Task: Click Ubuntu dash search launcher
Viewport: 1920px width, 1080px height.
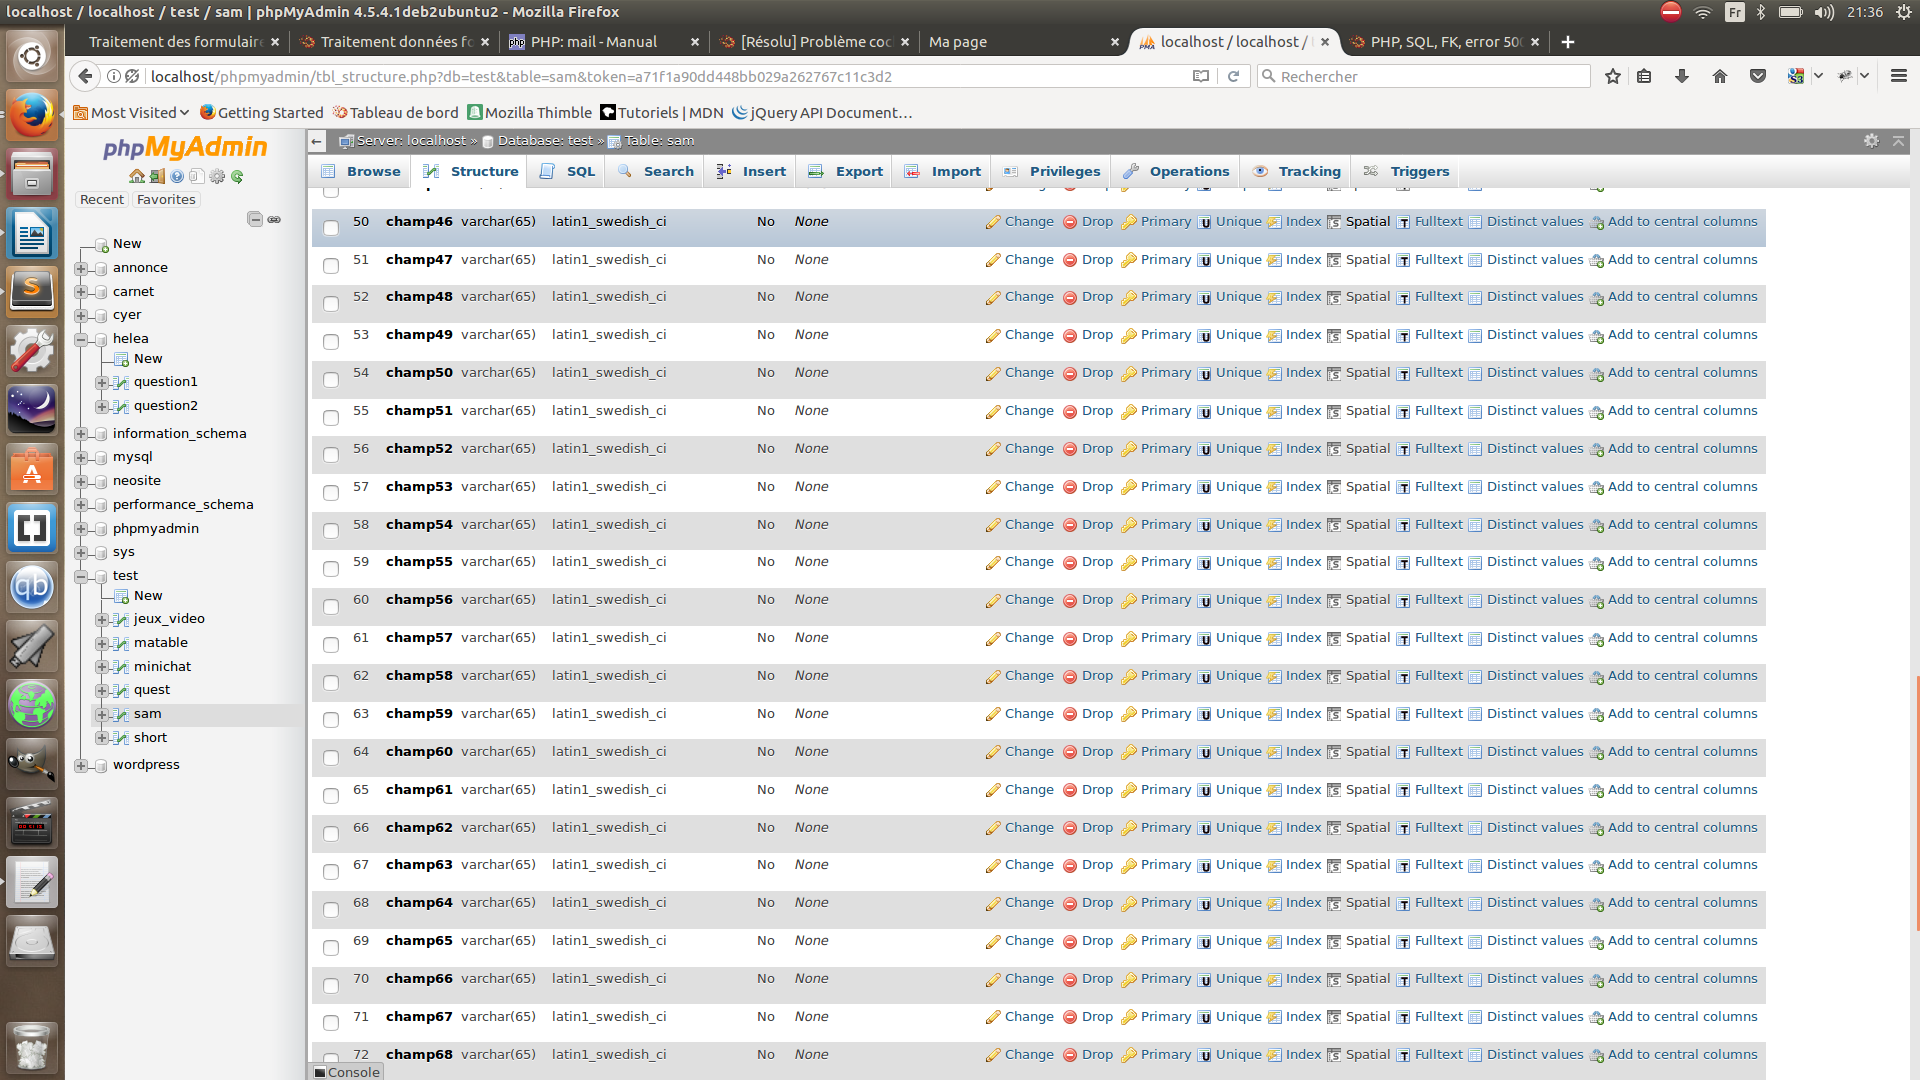Action: [x=32, y=56]
